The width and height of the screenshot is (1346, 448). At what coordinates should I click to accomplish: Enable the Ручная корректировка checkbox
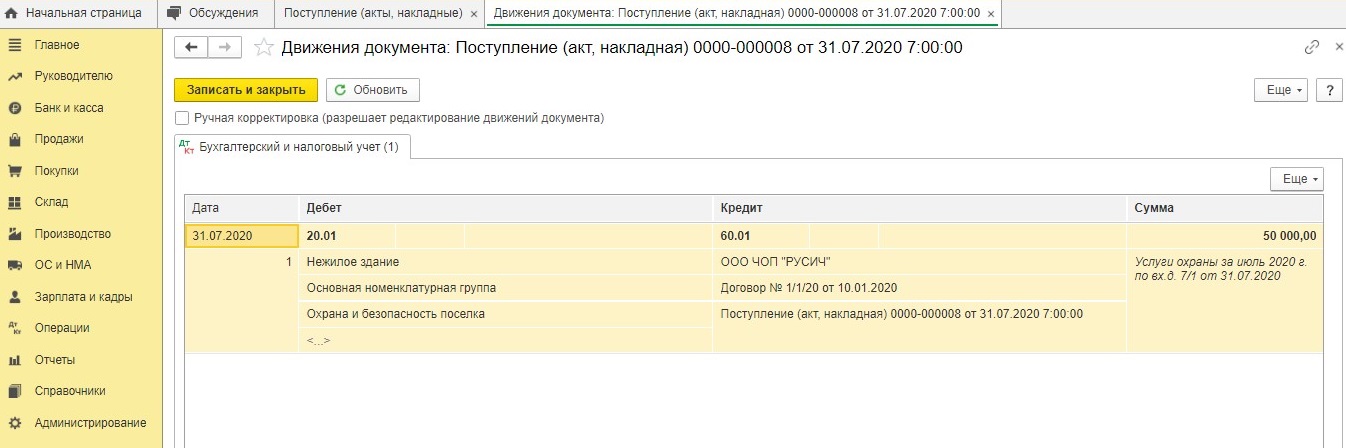(182, 118)
